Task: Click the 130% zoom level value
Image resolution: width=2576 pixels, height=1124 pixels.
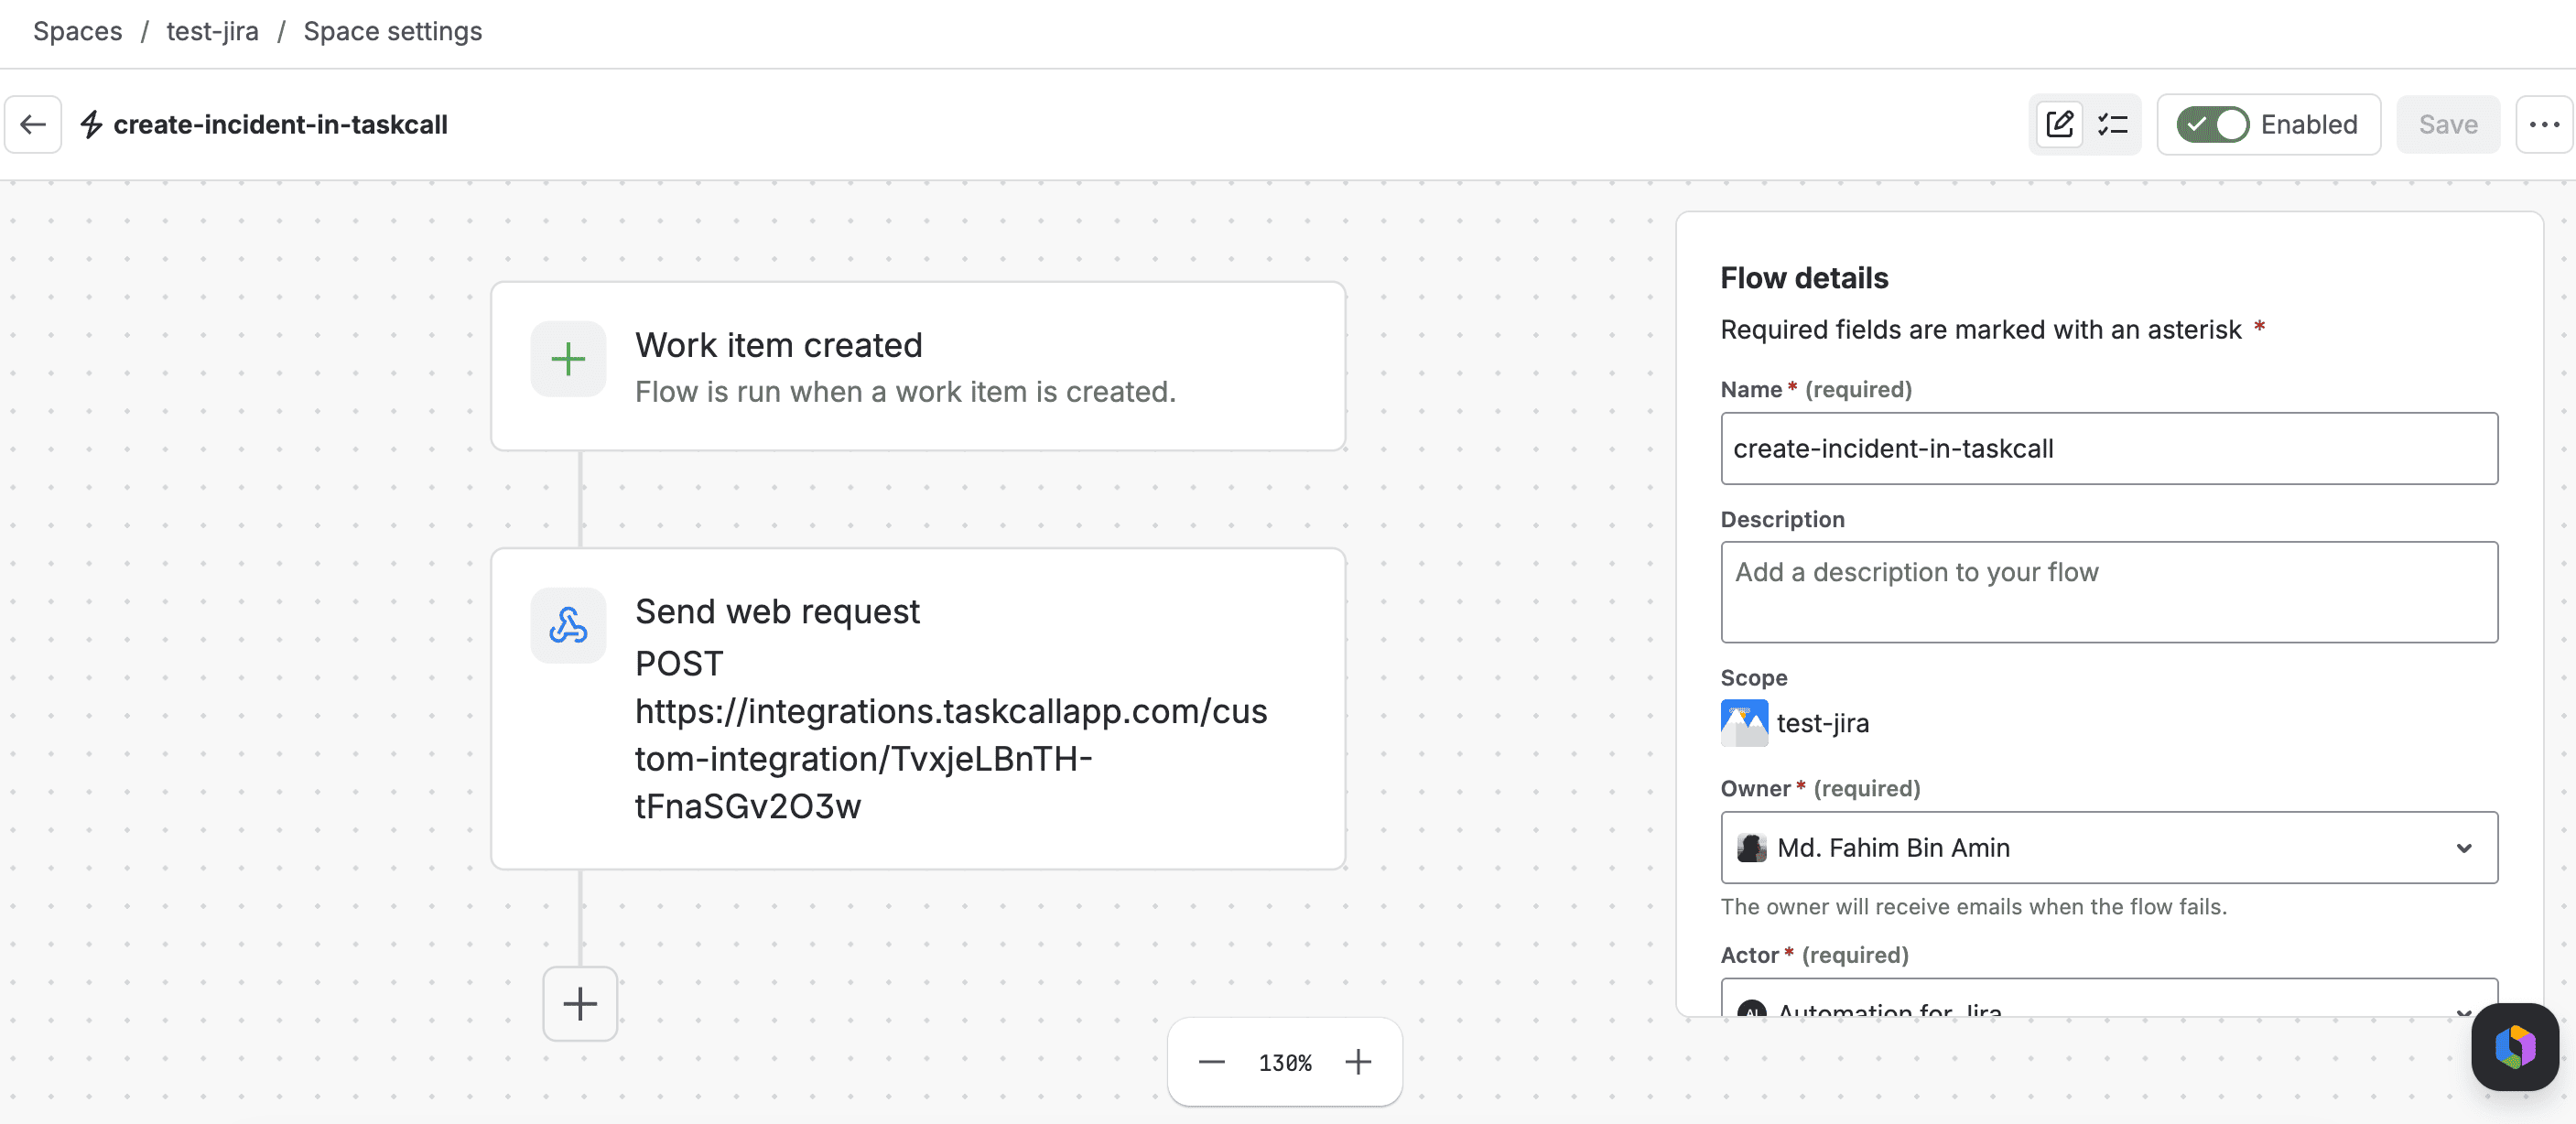Action: pos(1285,1063)
